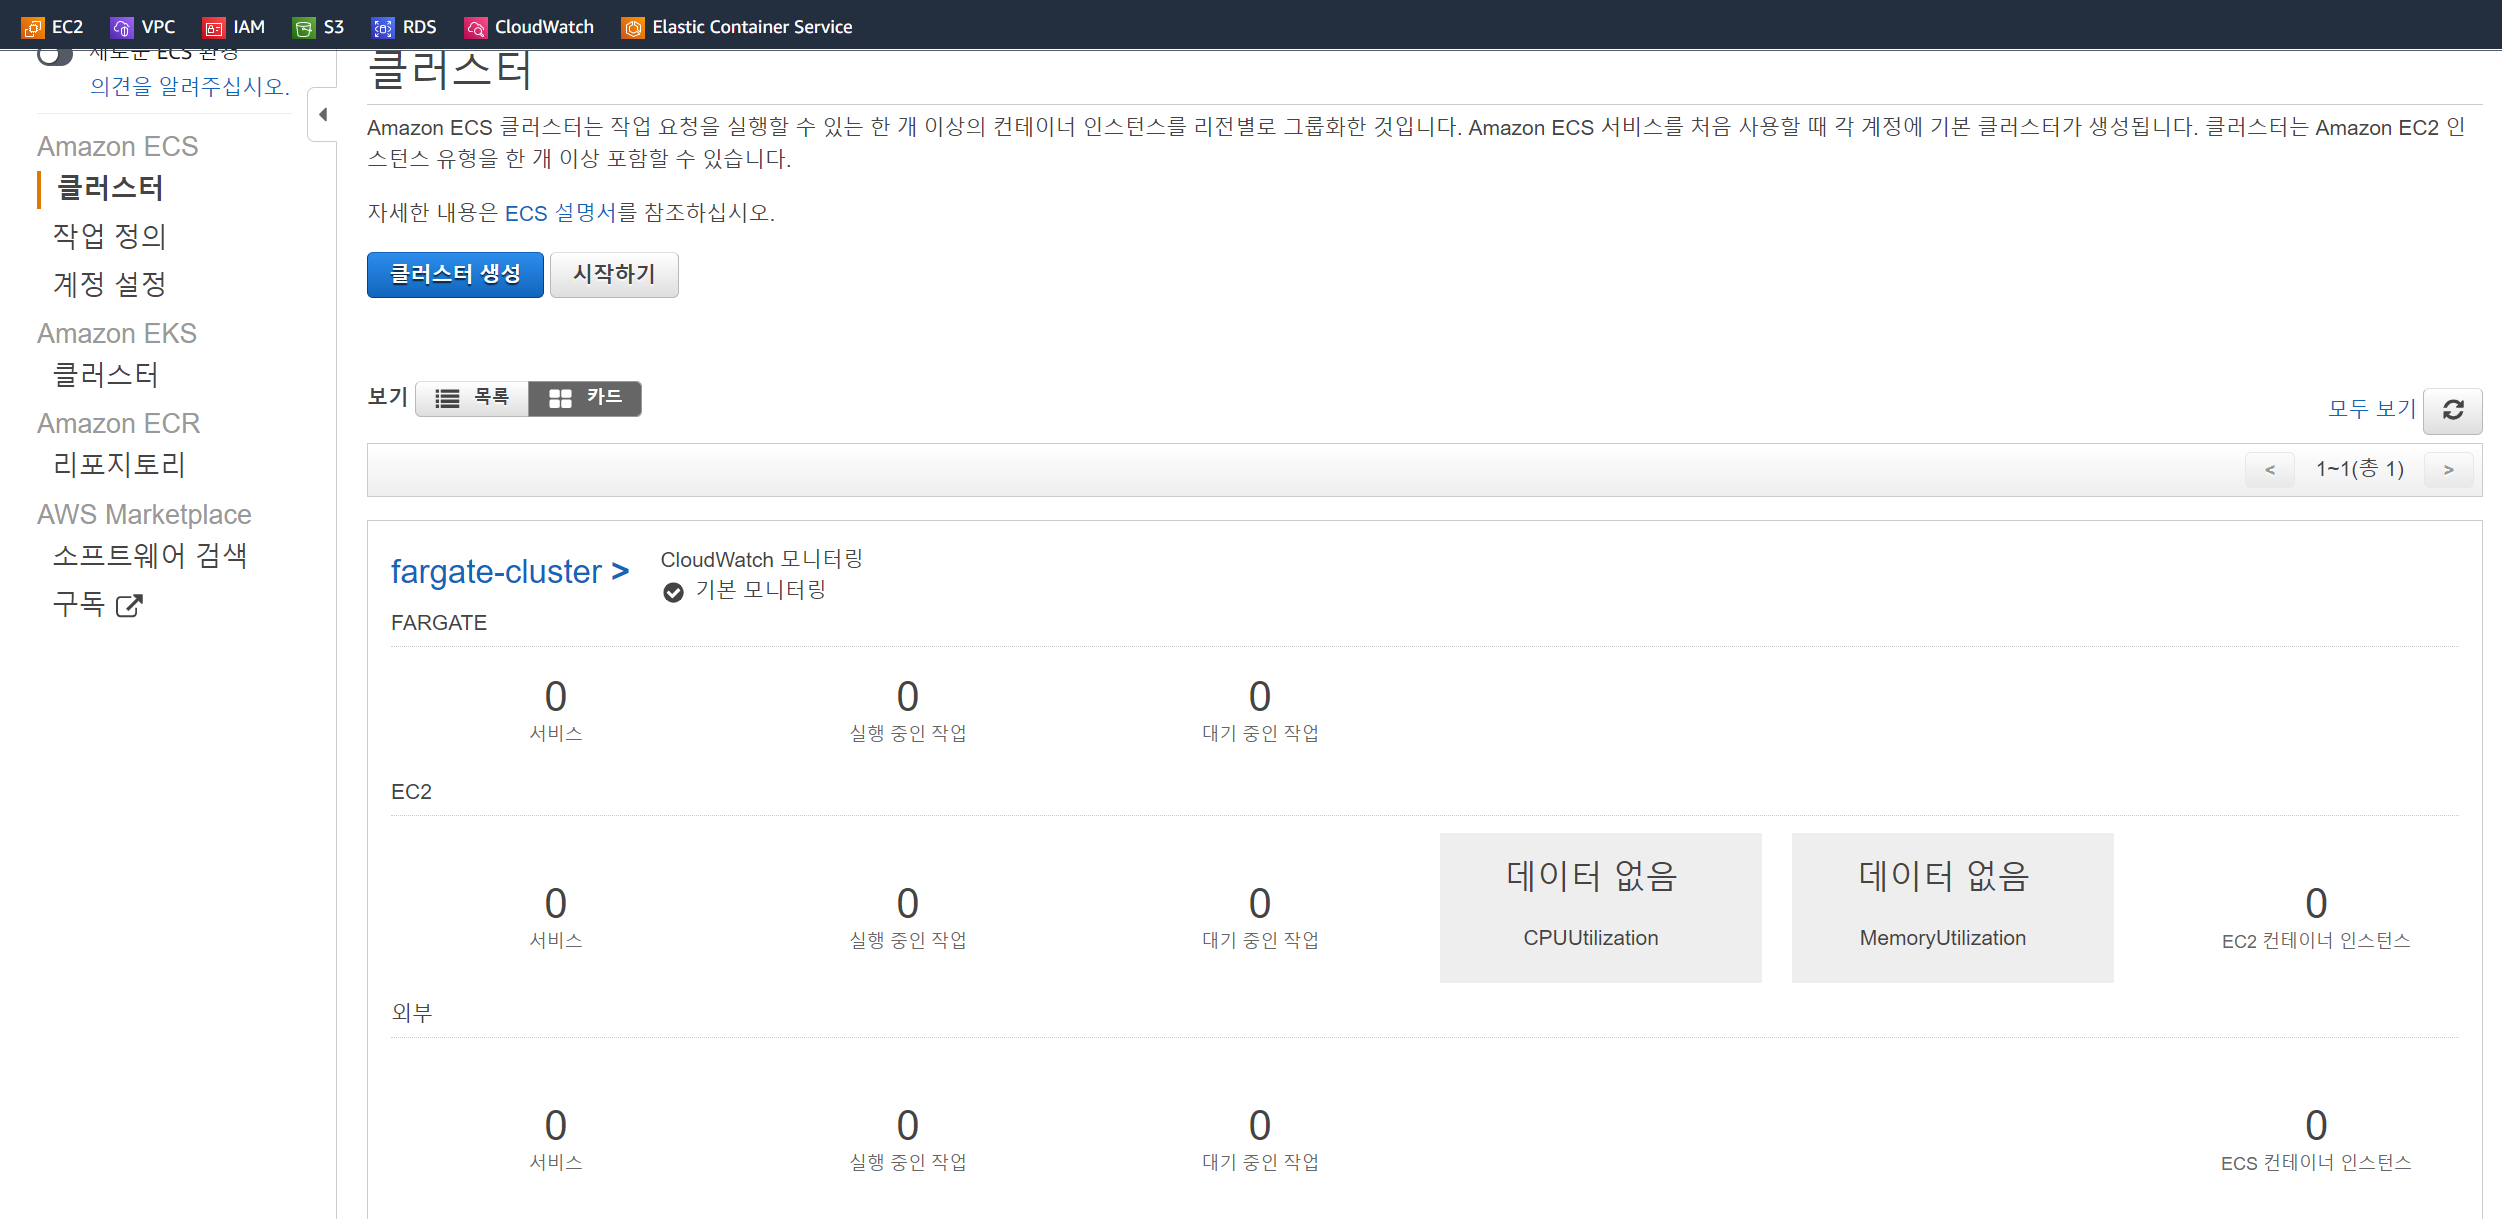
Task: Open the RDS service shortcut icon
Action: (382, 27)
